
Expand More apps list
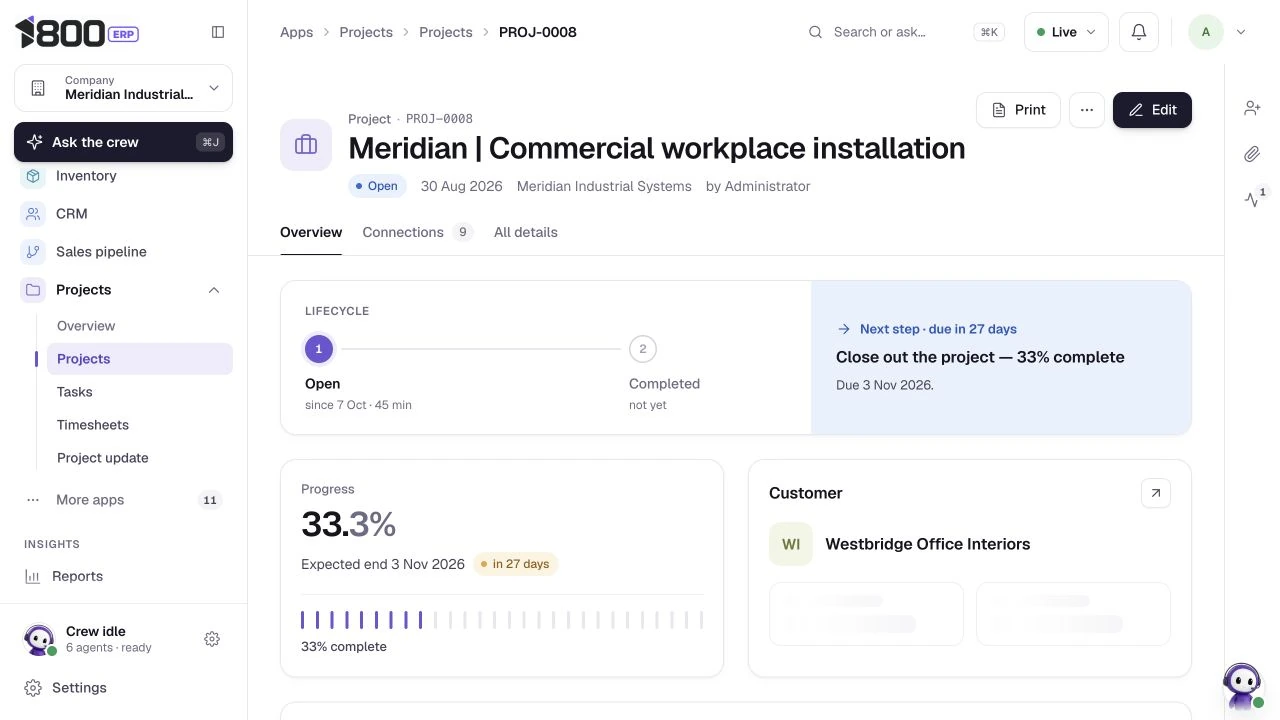tap(123, 500)
